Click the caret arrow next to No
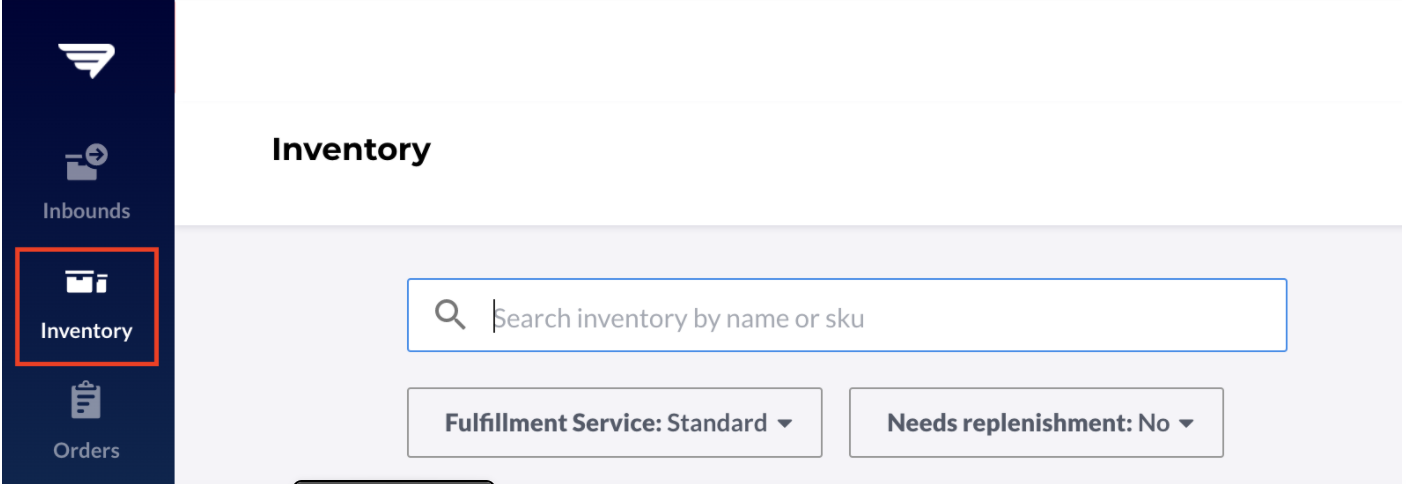This screenshot has width=1406, height=484. pyautogui.click(x=1187, y=424)
